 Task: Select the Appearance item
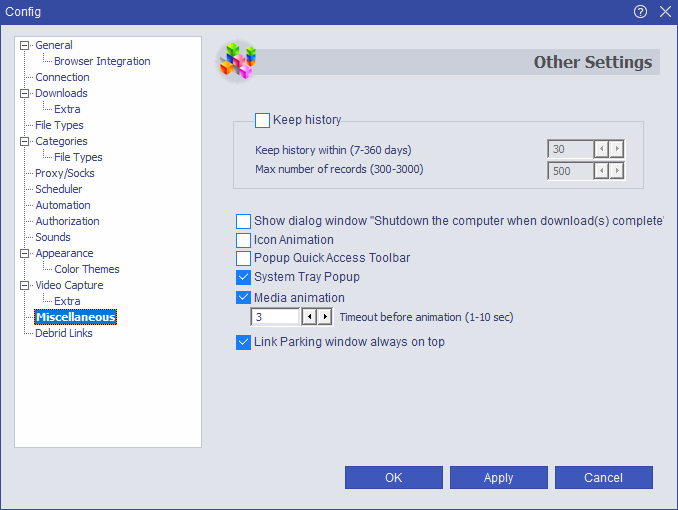(x=64, y=253)
